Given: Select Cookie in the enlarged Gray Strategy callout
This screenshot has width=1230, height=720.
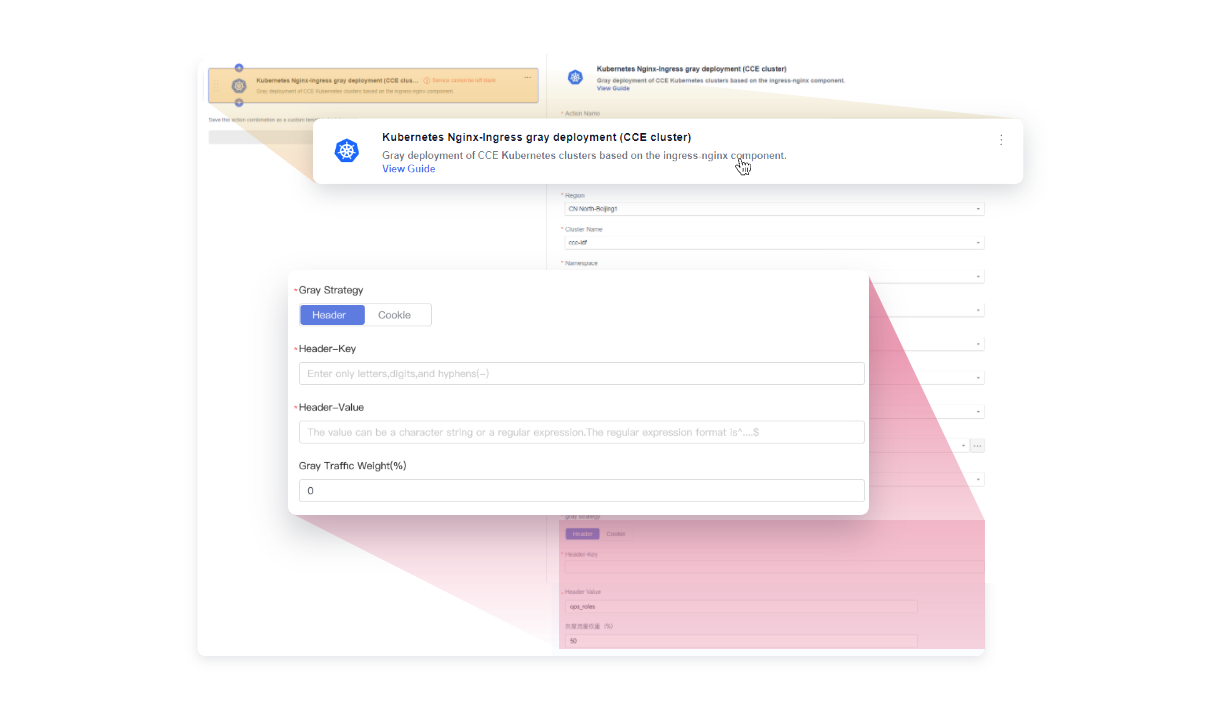Looking at the screenshot, I should point(395,315).
